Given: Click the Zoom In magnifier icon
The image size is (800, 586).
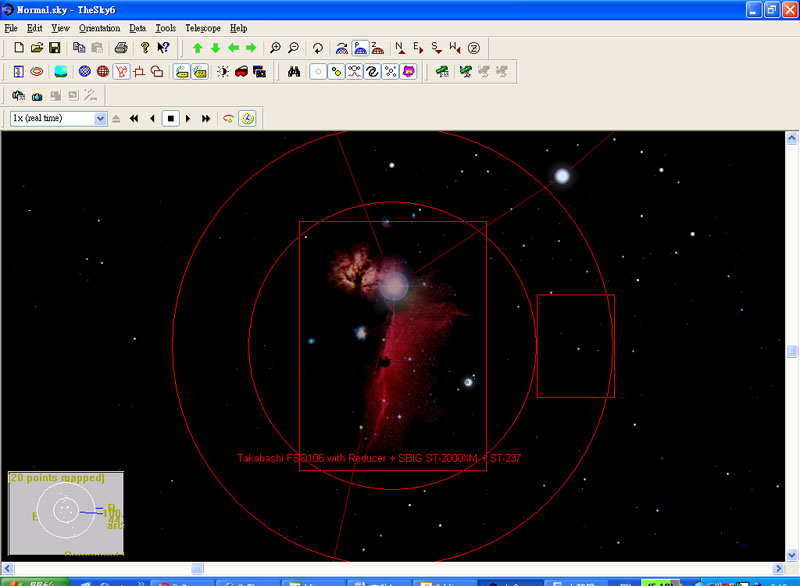Looking at the screenshot, I should 276,48.
